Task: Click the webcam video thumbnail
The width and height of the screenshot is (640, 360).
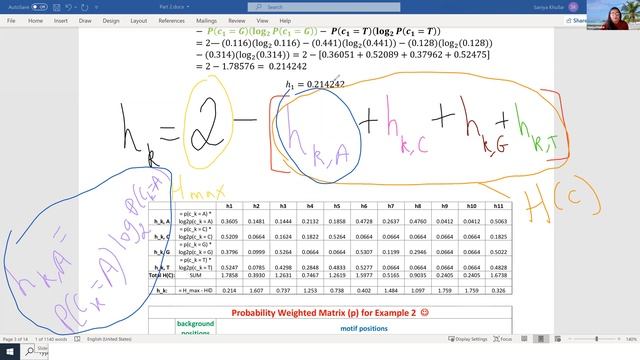Action: [x=613, y=15]
